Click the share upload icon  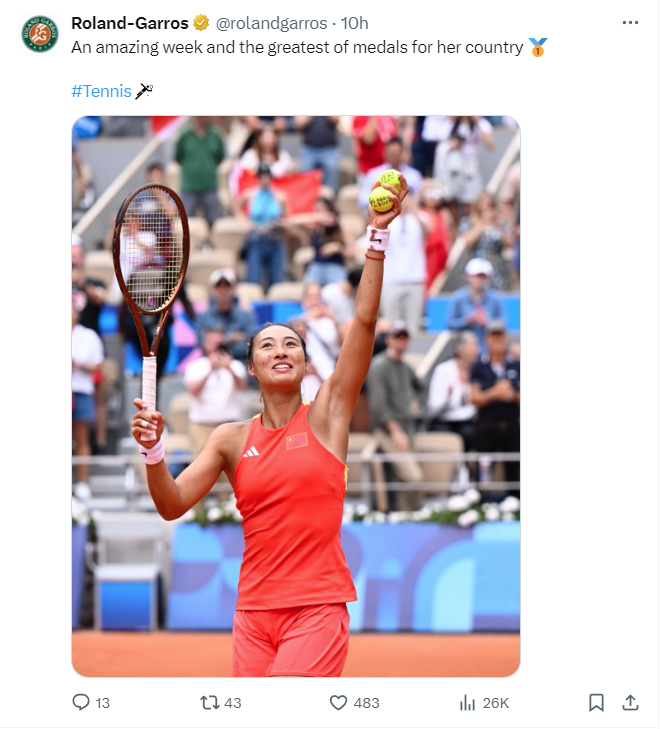(630, 702)
